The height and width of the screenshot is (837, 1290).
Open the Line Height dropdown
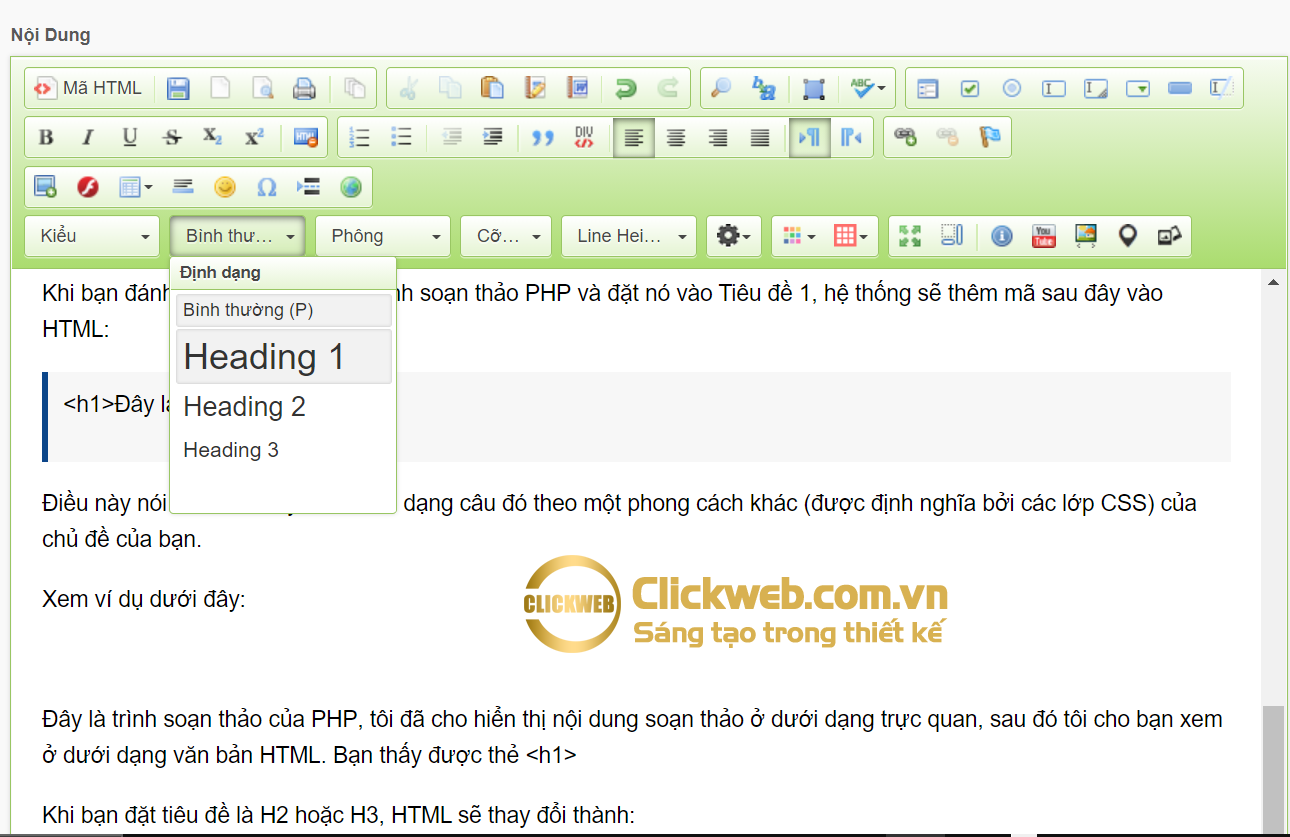pyautogui.click(x=629, y=236)
